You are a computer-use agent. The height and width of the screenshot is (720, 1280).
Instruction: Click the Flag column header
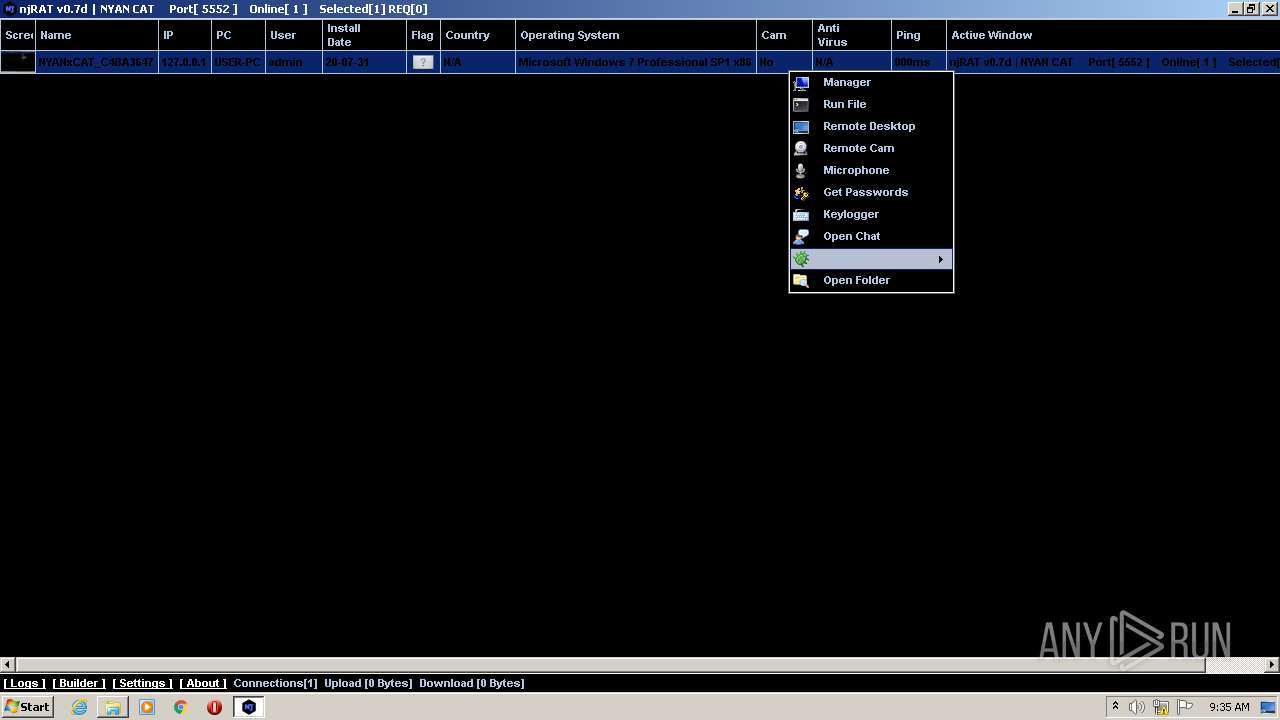423,35
